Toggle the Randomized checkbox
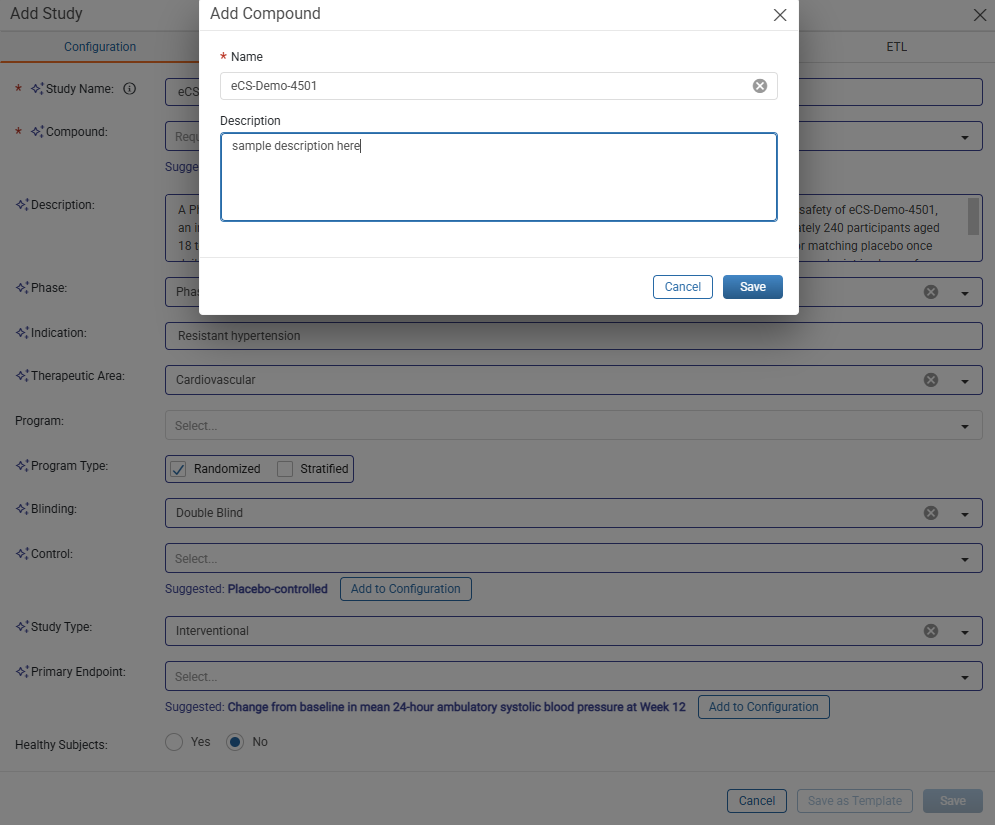The width and height of the screenshot is (995, 825). (x=178, y=469)
